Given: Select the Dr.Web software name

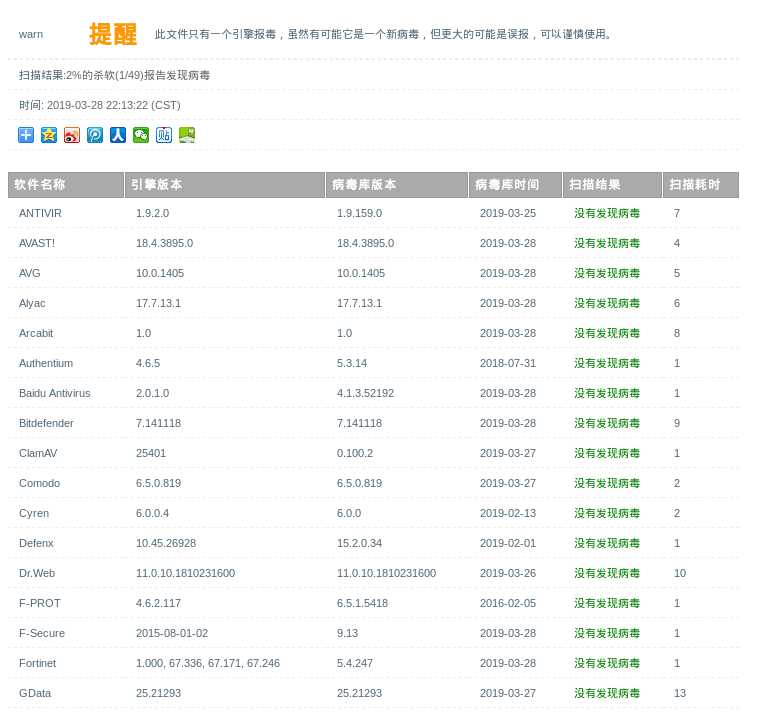Looking at the screenshot, I should coord(37,573).
